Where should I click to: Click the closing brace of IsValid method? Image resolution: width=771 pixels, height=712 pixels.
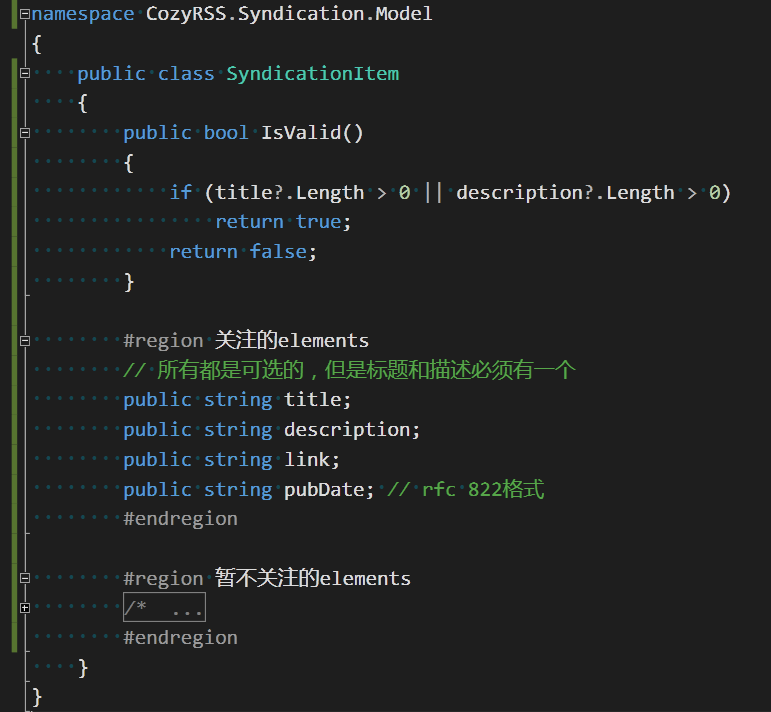[x=129, y=282]
